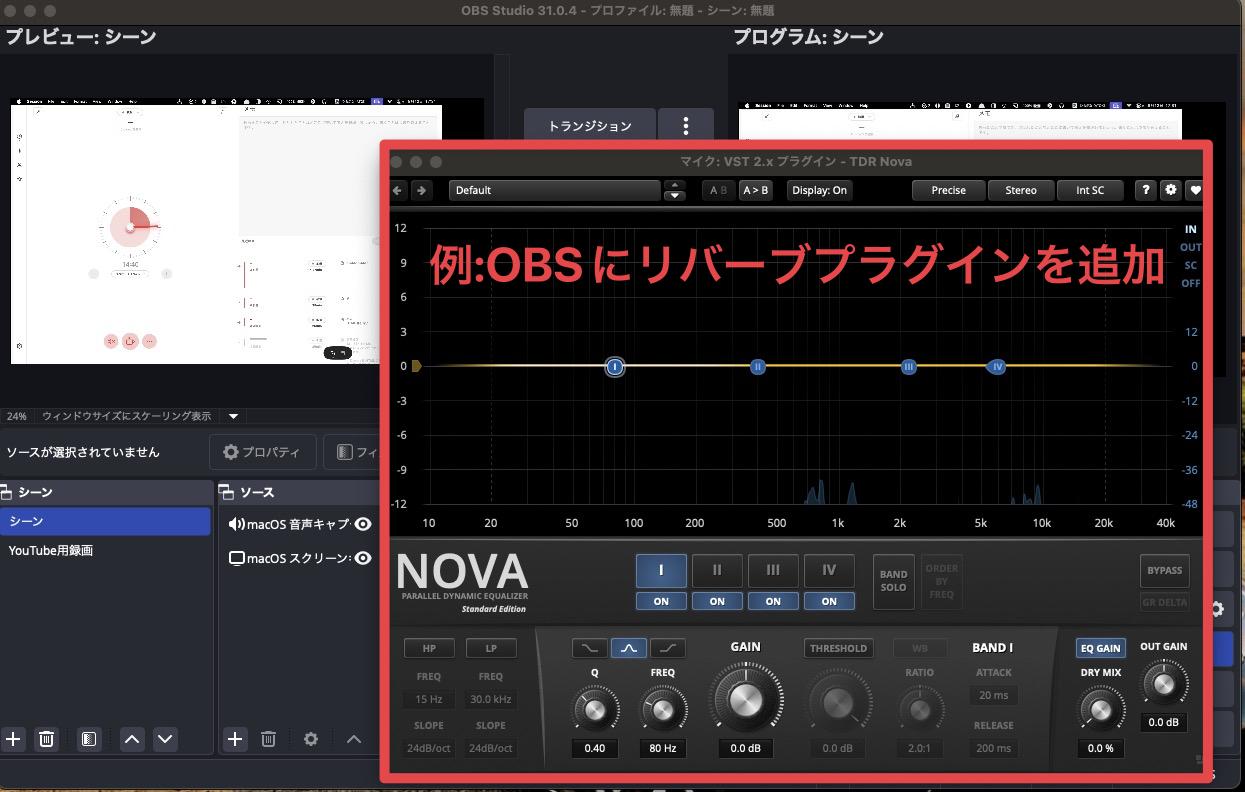Screen dimensions: 1245x792
Task: Delete the selected scene using the trash icon
Action: [x=46, y=739]
